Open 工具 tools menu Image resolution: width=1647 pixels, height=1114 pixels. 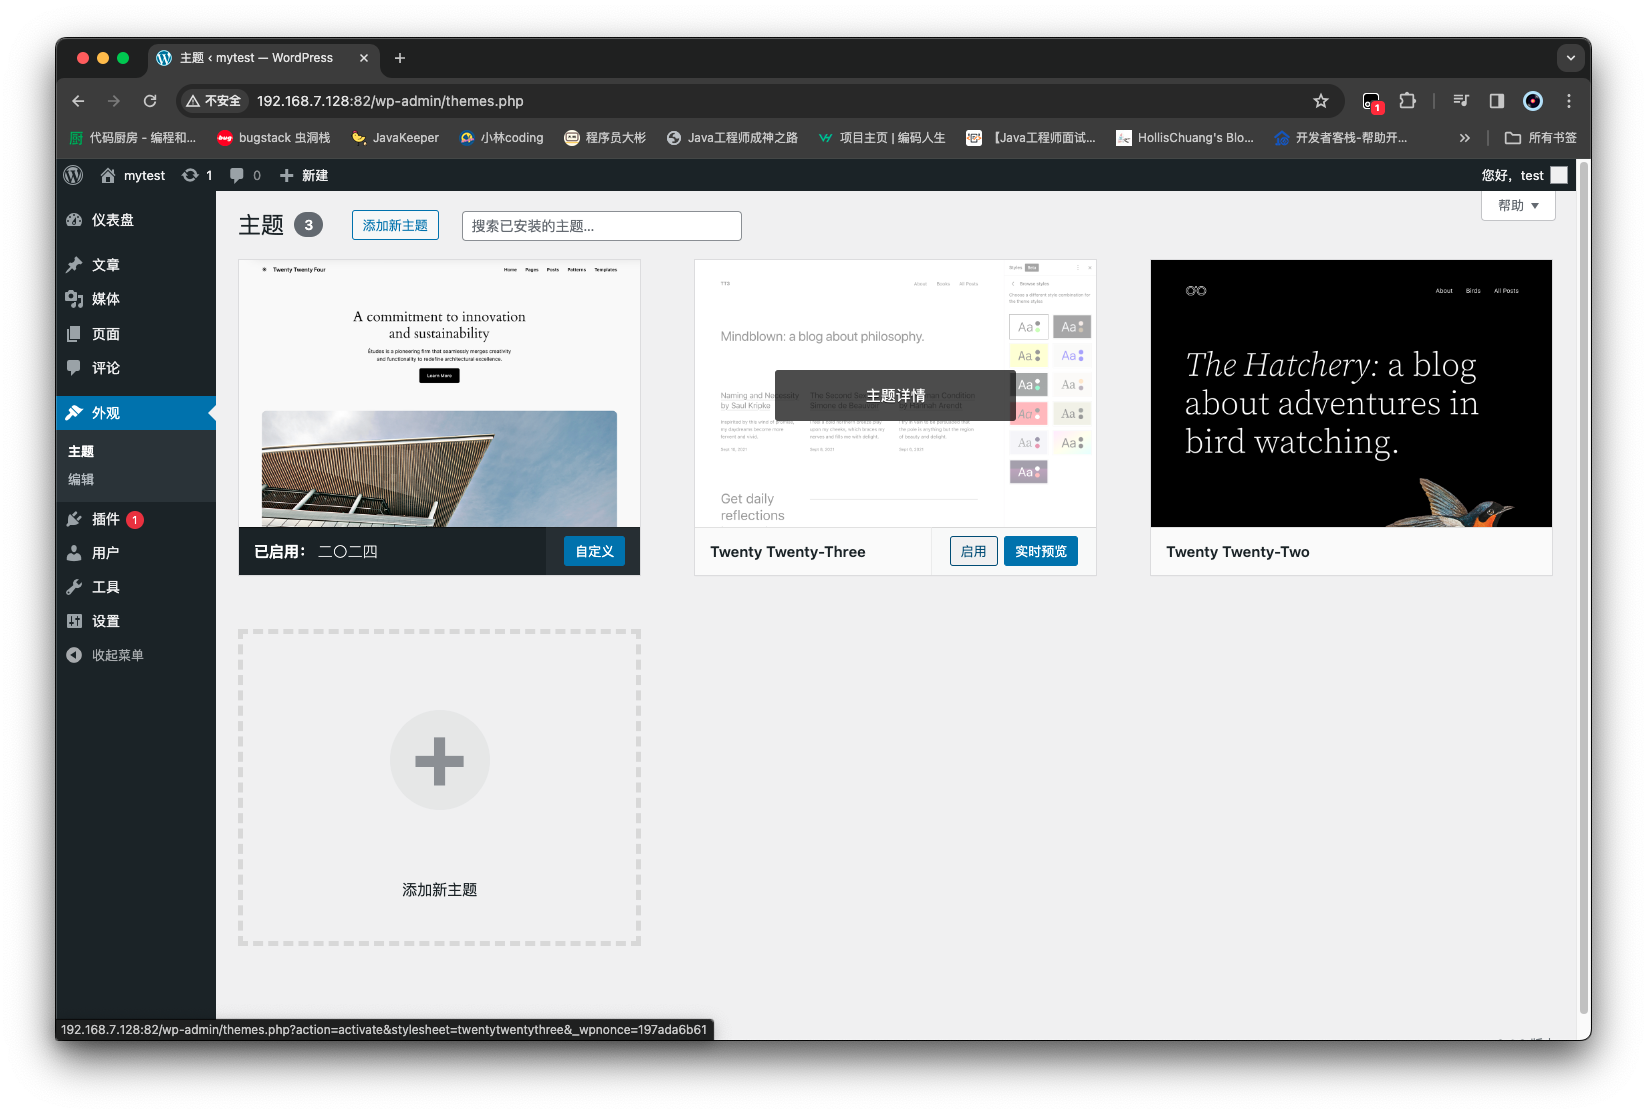coord(136,587)
